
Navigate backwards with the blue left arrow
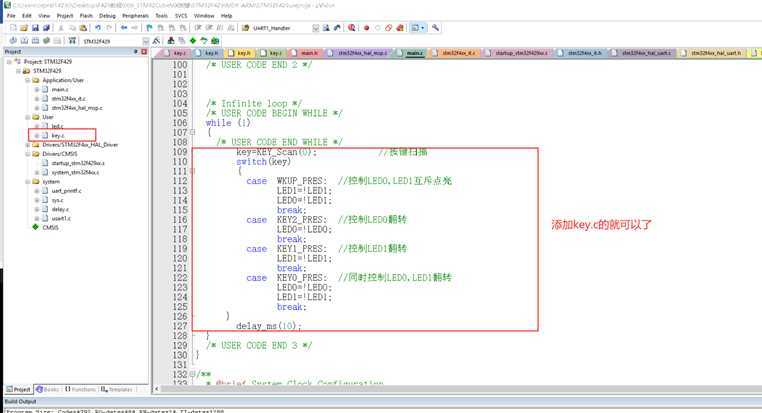124,28
